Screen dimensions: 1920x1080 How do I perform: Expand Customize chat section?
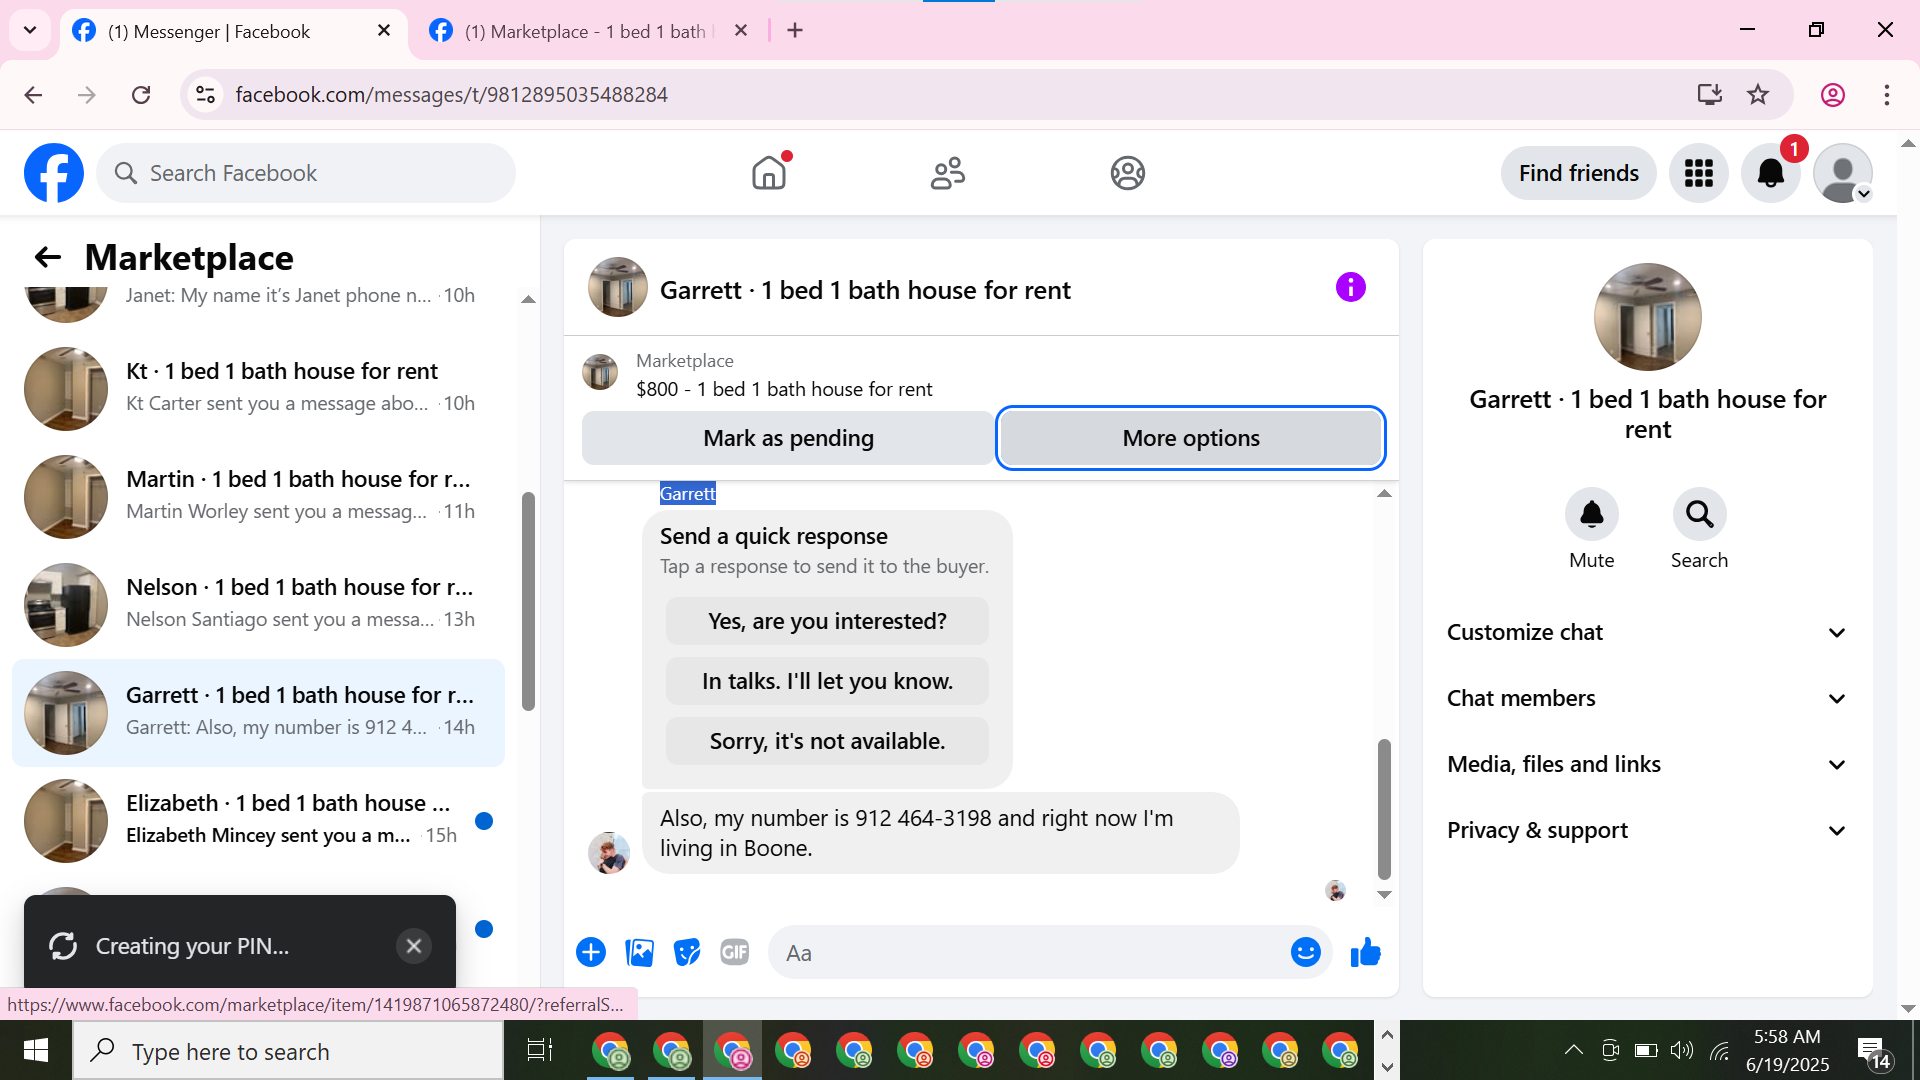[1647, 632]
